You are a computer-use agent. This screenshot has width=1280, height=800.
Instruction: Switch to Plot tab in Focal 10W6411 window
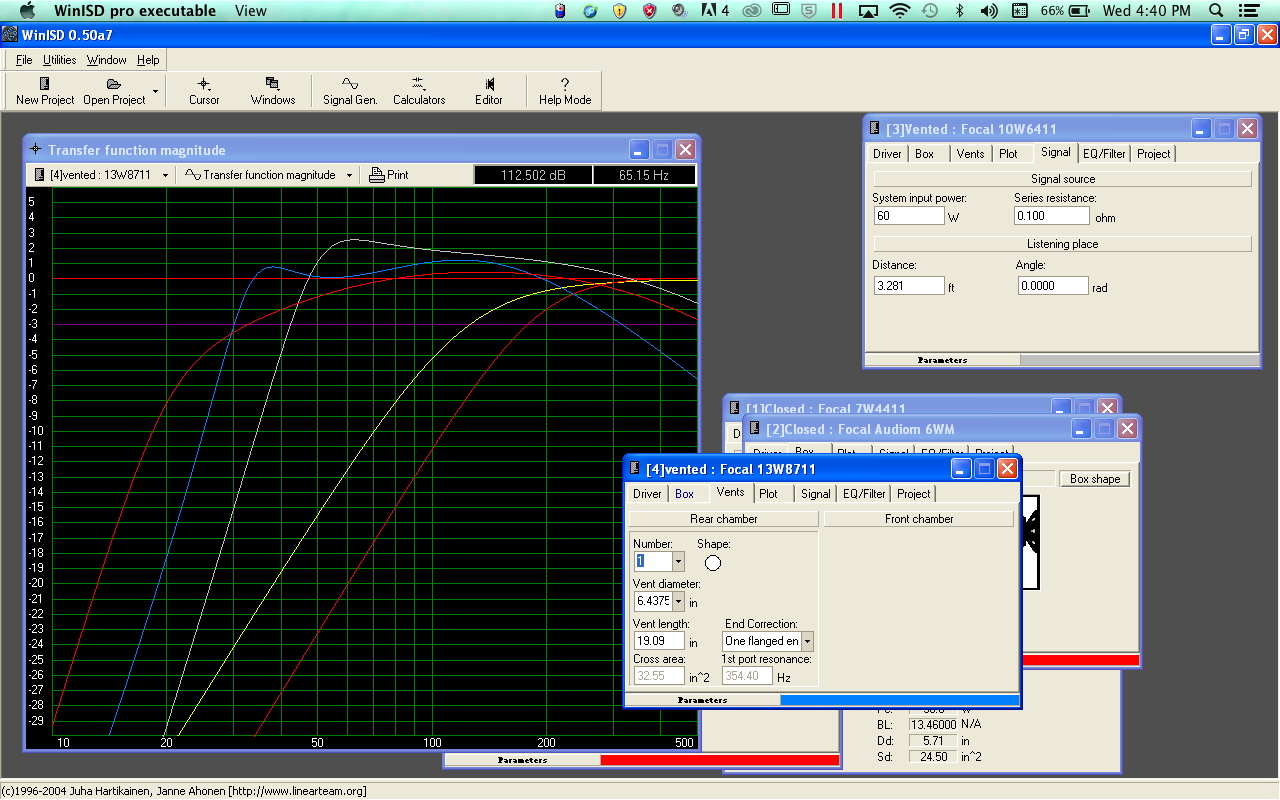(1008, 154)
